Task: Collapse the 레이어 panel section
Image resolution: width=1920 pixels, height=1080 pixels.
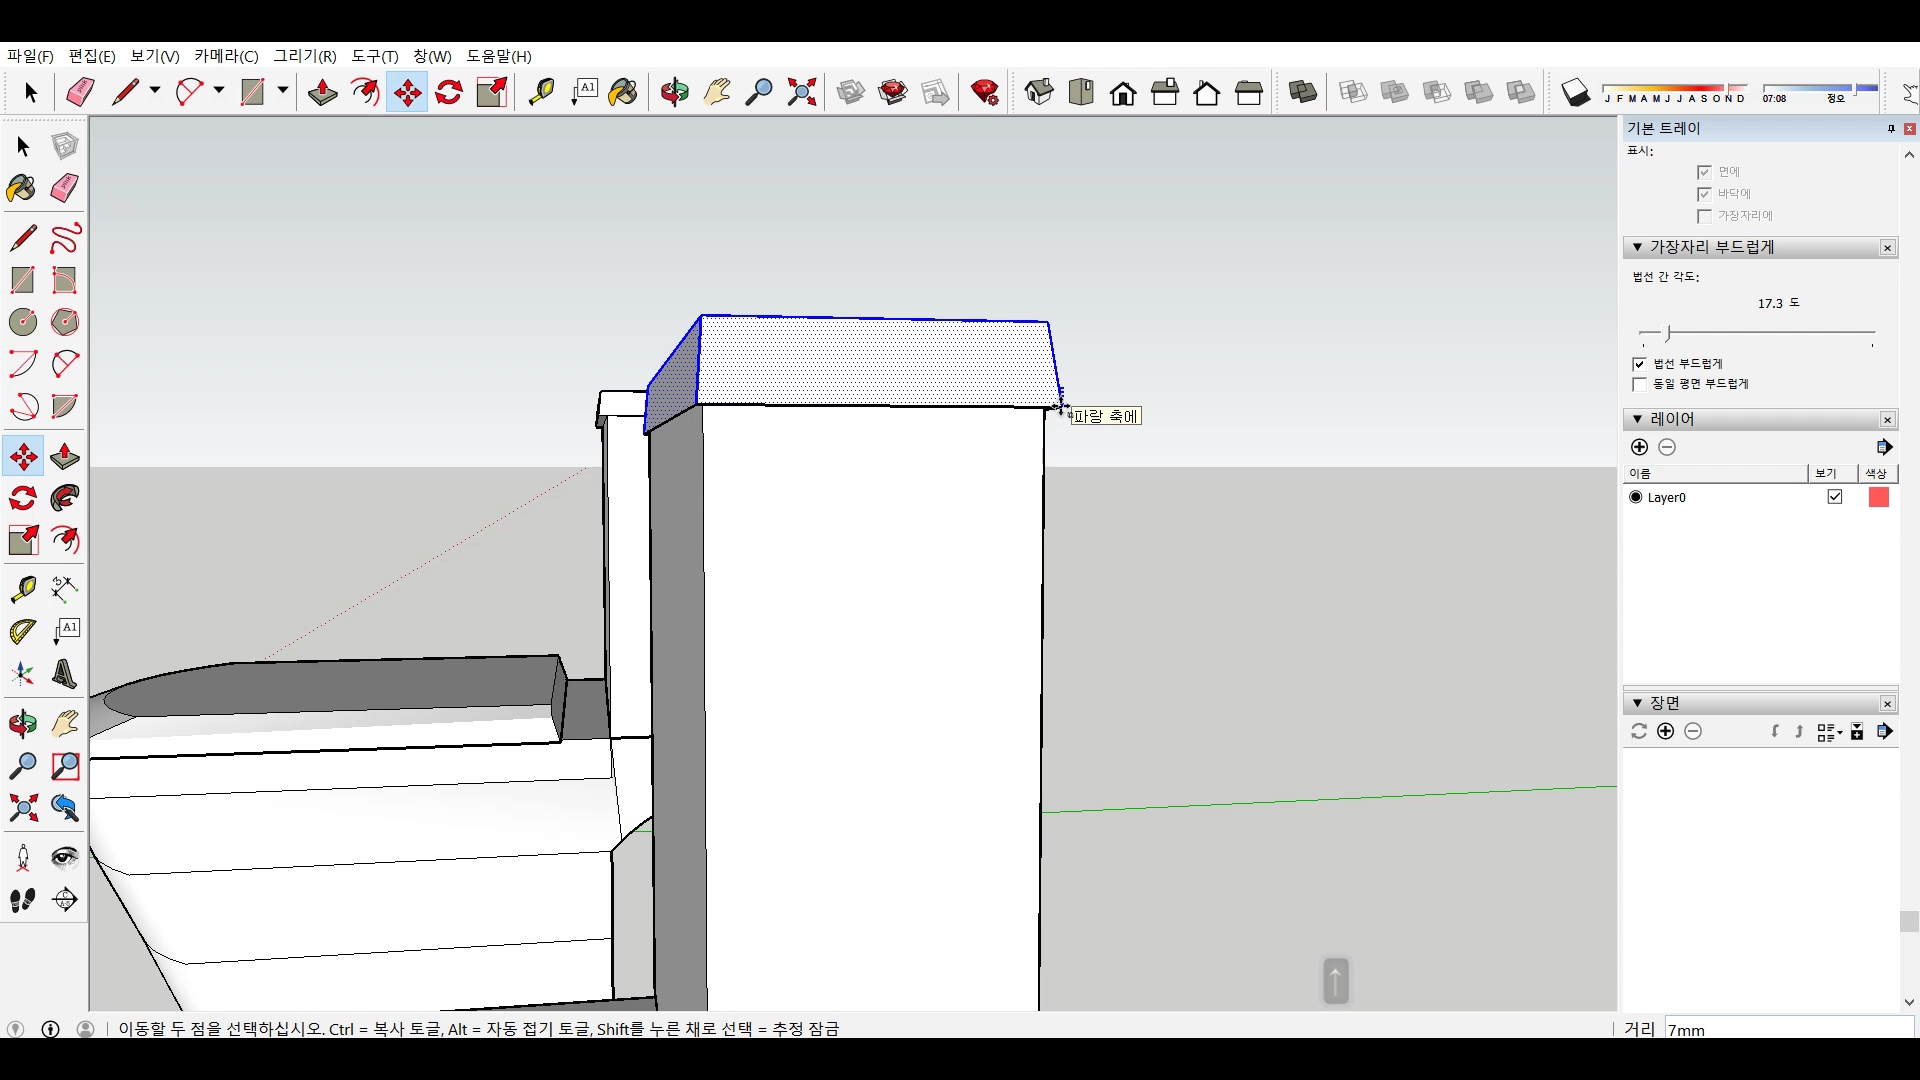Action: pos(1637,419)
